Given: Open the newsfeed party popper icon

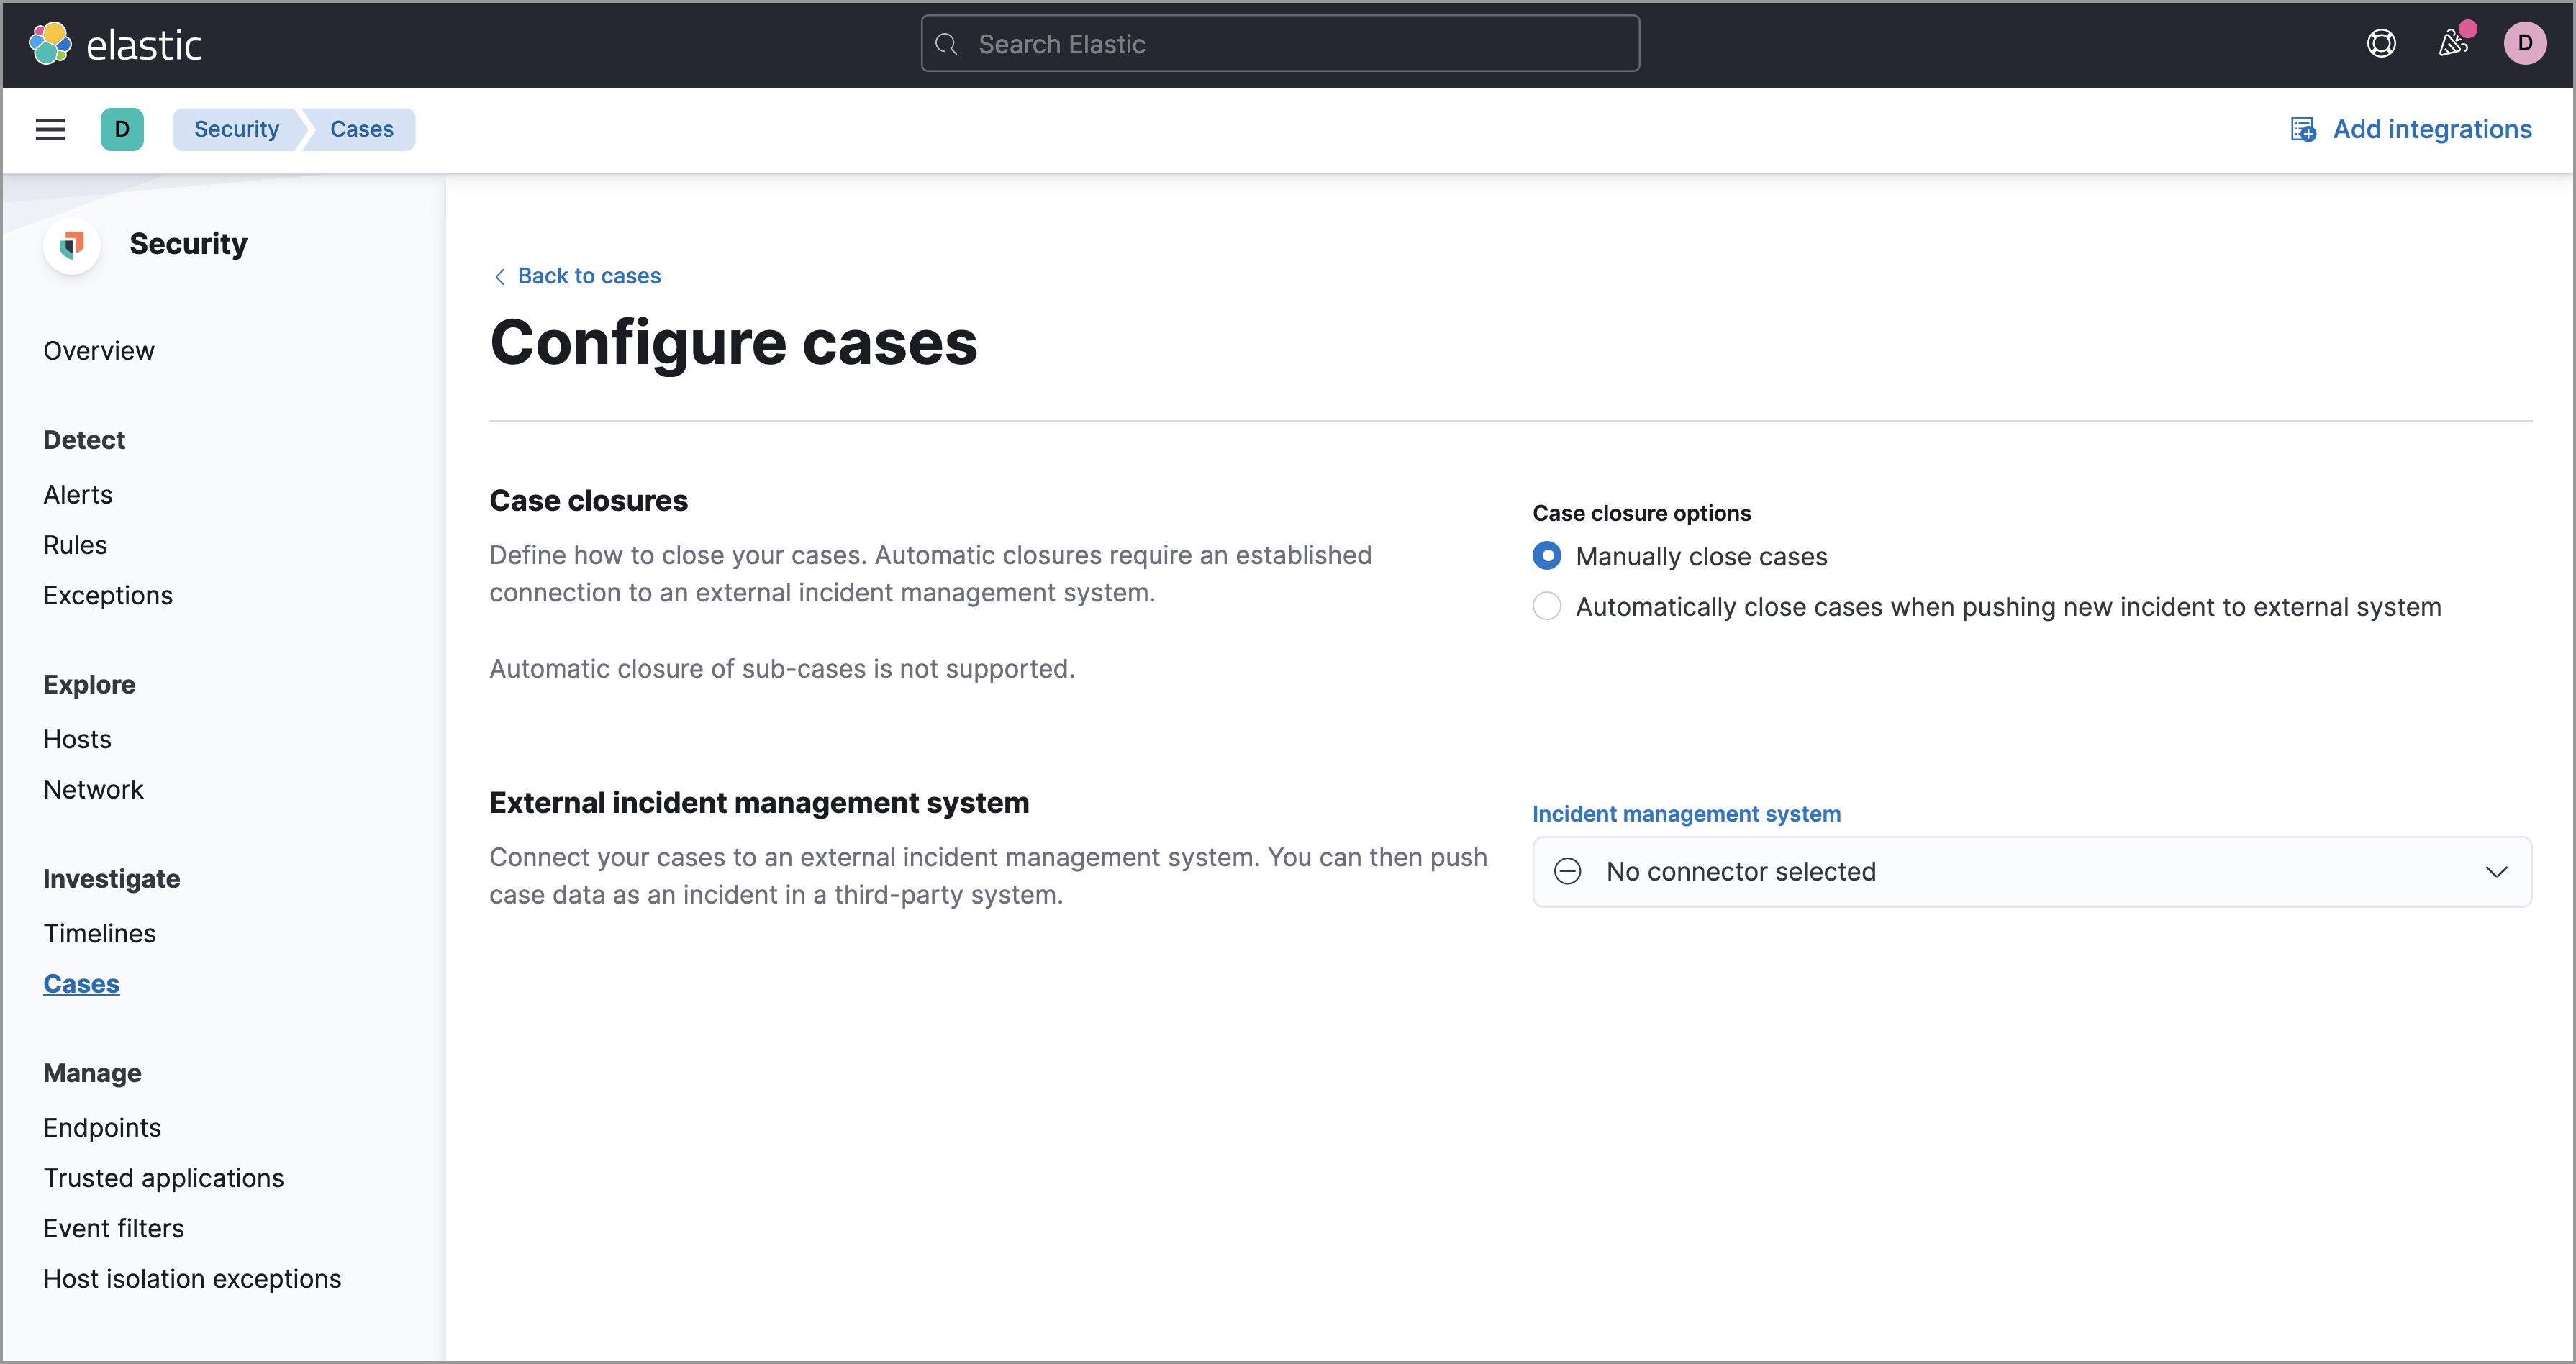Looking at the screenshot, I should [x=2453, y=44].
